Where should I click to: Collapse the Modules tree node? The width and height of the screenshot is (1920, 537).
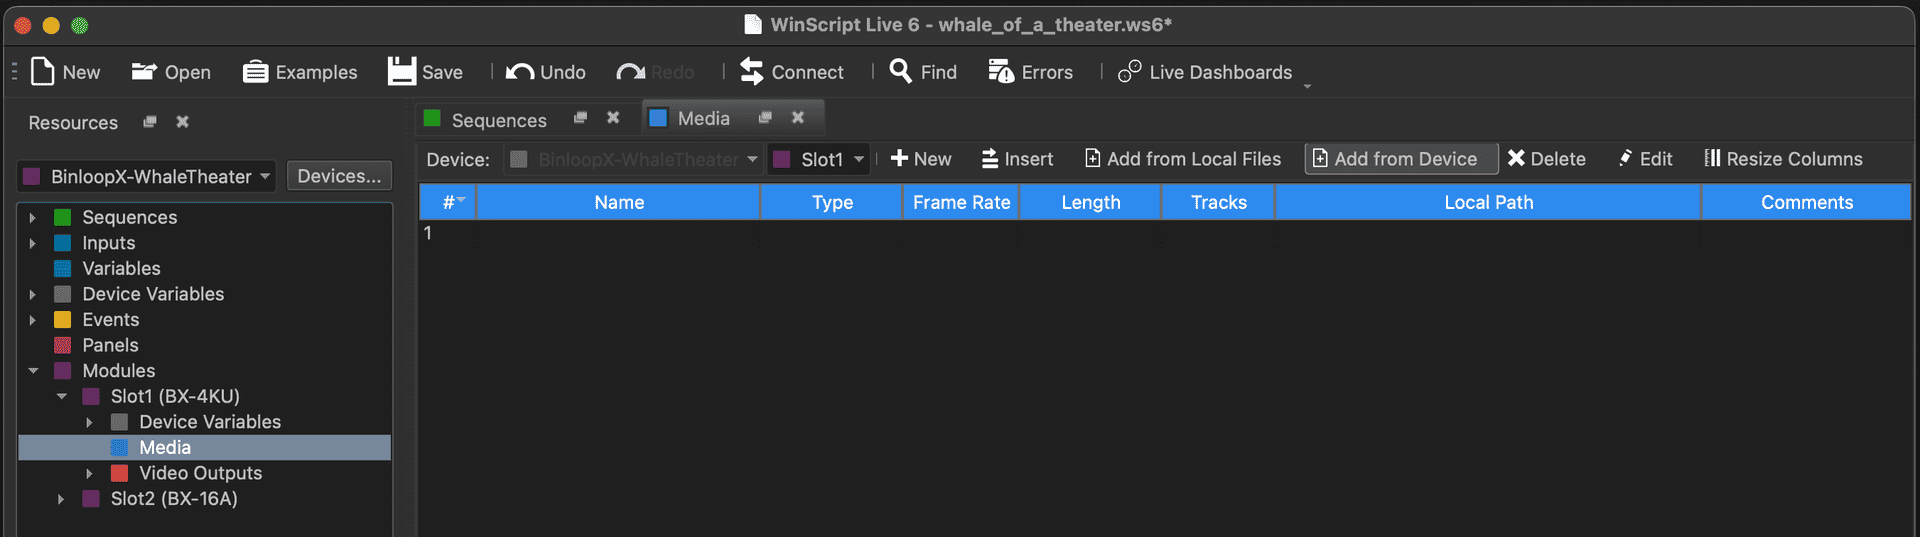33,371
